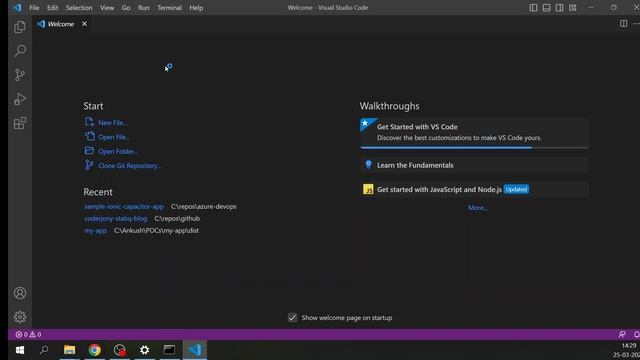Click path text C:\repos\azure-devops
The image size is (640, 360).
coord(204,207)
